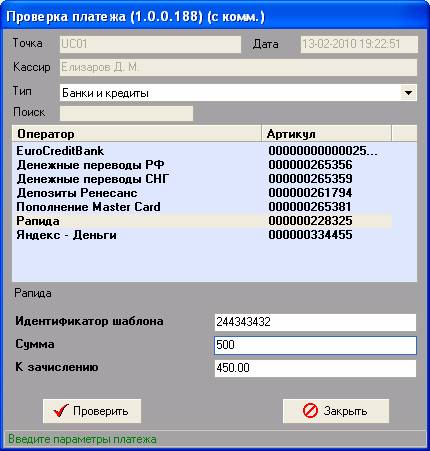The height and width of the screenshot is (451, 430).
Task: Click the Рапида label below the list
Action: (33, 293)
